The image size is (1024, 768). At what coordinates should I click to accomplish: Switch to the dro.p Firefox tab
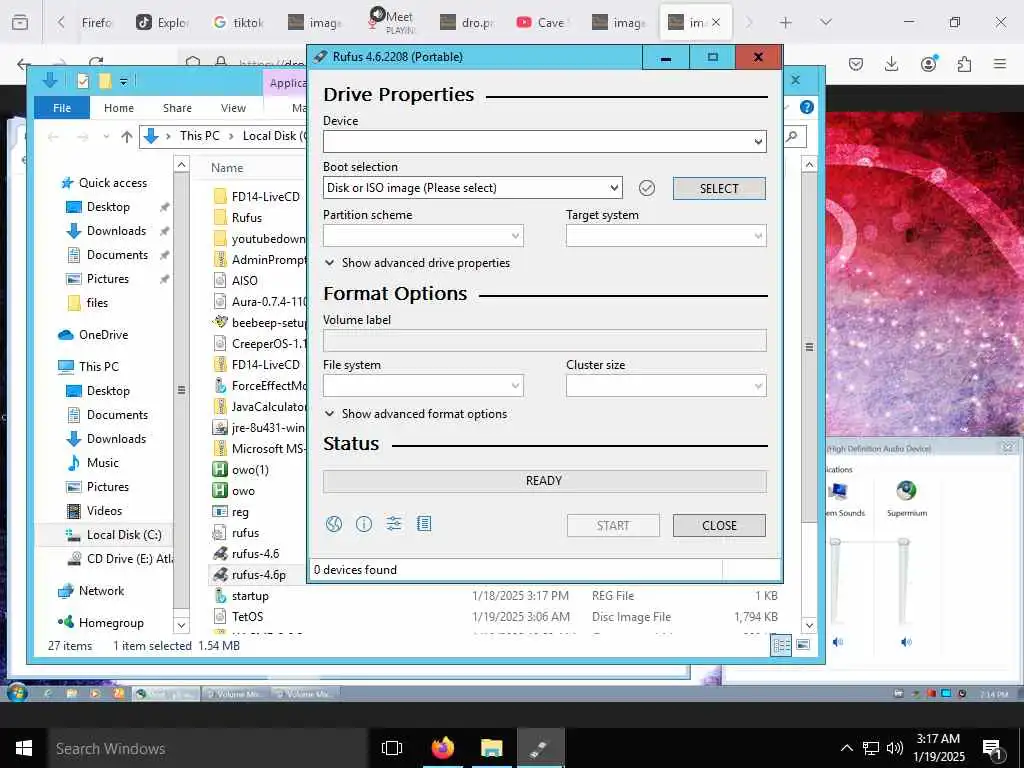click(468, 23)
